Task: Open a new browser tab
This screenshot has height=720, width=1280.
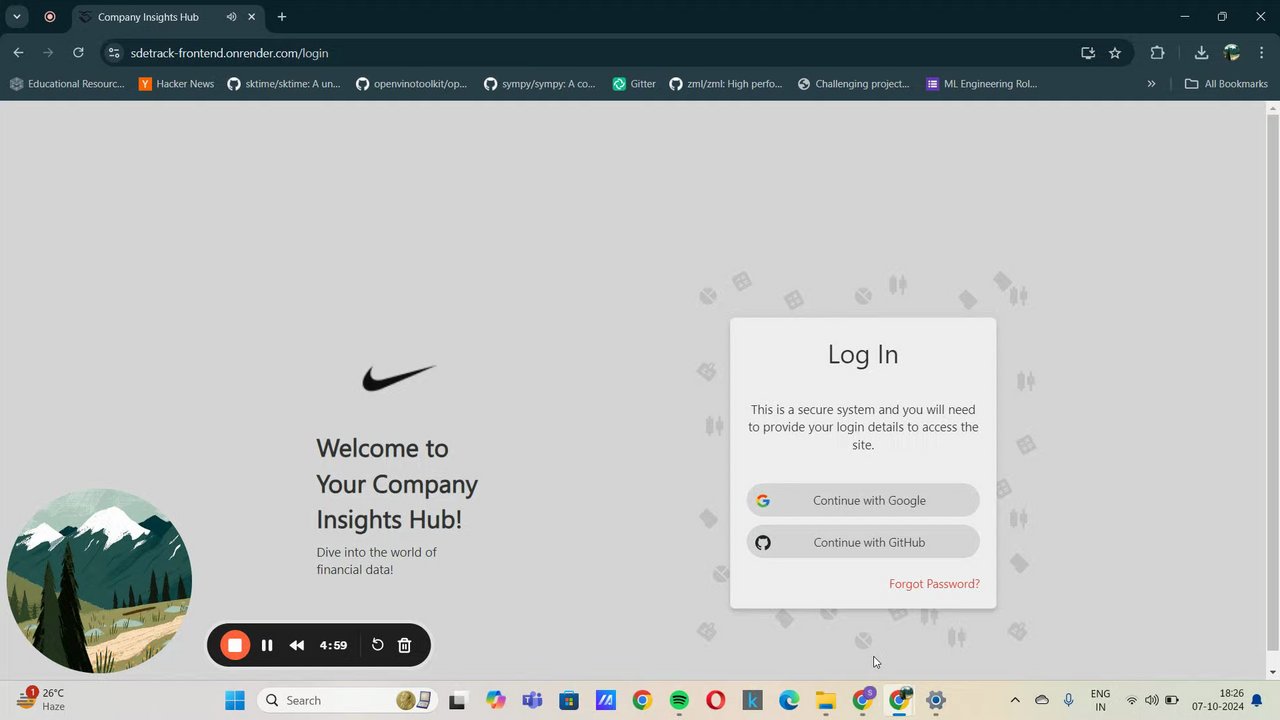Action: [x=282, y=17]
